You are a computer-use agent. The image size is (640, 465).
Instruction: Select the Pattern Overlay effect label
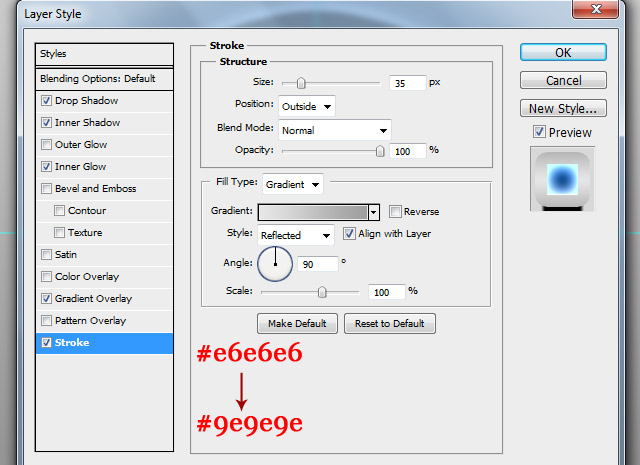[90, 321]
